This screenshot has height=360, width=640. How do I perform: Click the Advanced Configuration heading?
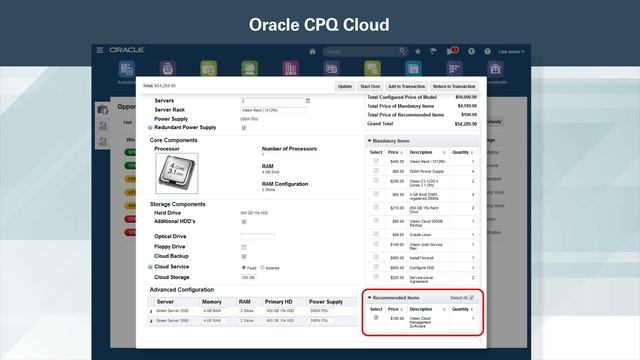click(x=182, y=290)
